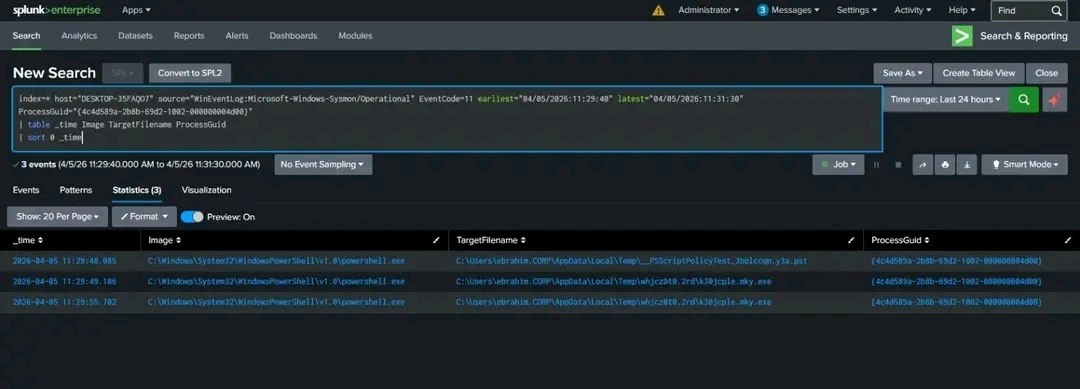1080x389 pixels.
Task: Export results with the download icon
Action: pyautogui.click(x=967, y=165)
